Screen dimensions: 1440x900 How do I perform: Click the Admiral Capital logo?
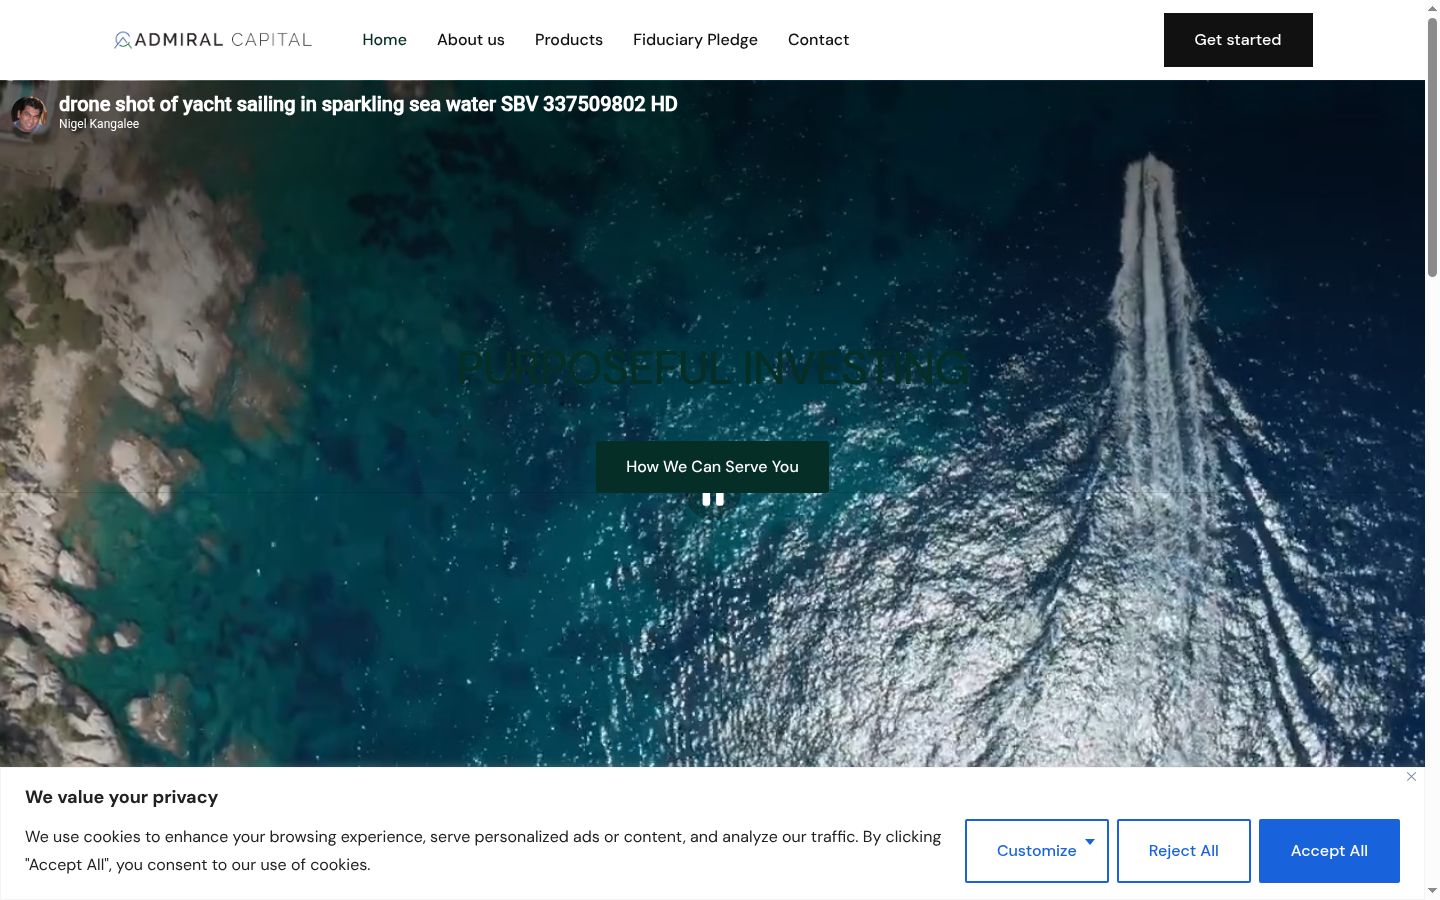click(213, 40)
